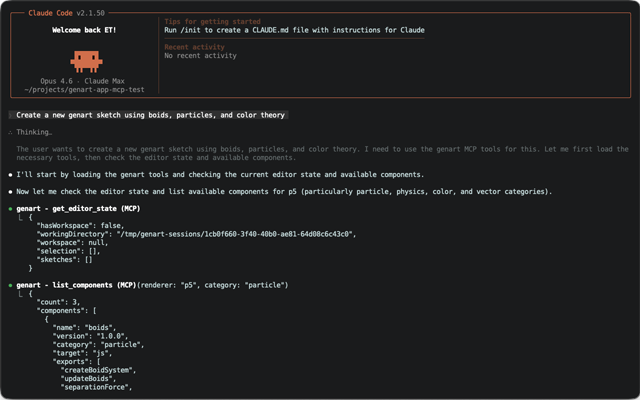
Task: Click the gray thinking paragraph starting "The user wants"
Action: pos(322,153)
